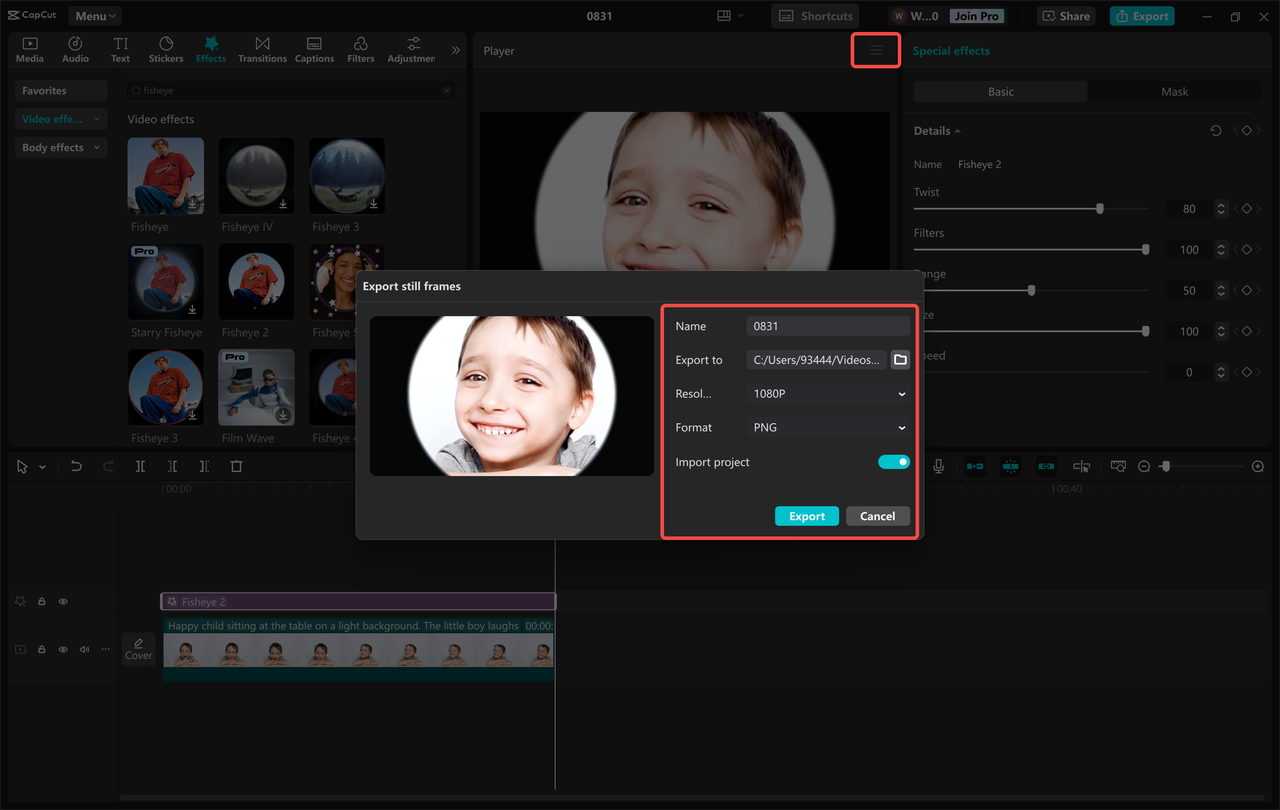
Task: Click Export in the Export still frames dialog
Action: [x=807, y=516]
